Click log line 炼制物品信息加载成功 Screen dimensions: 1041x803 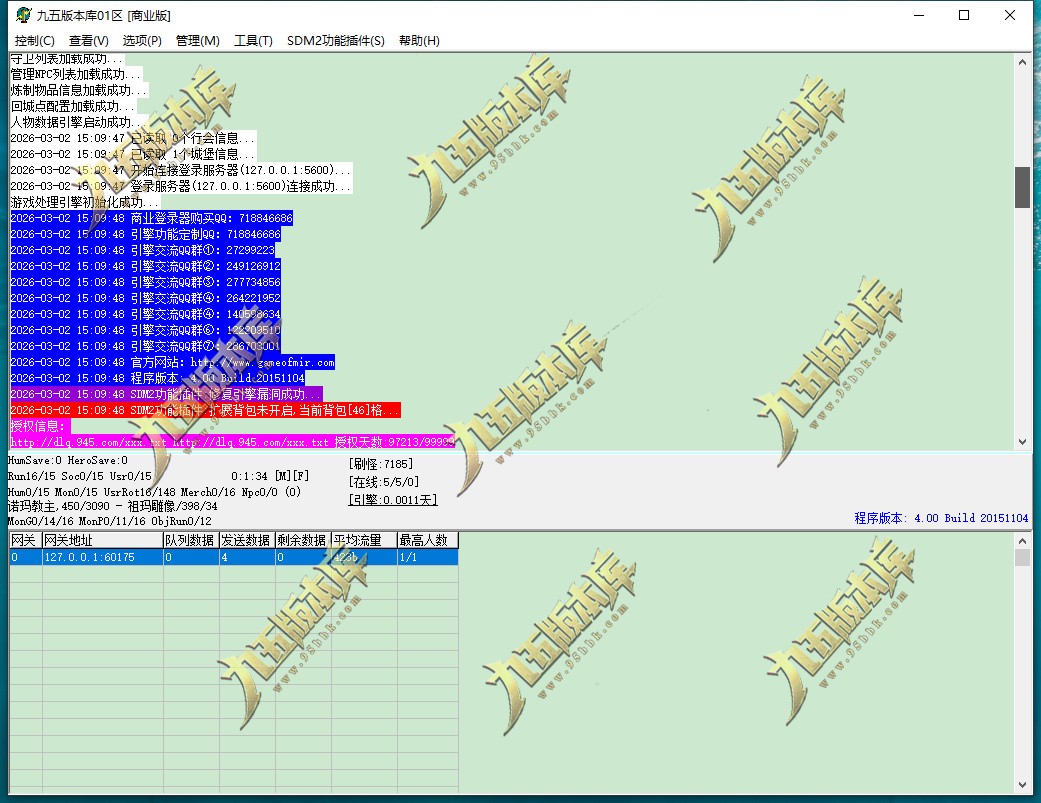(x=78, y=90)
